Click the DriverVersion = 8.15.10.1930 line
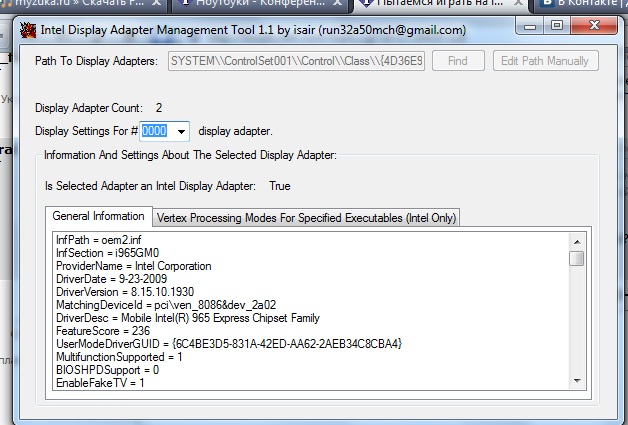The image size is (628, 425). coord(125,292)
